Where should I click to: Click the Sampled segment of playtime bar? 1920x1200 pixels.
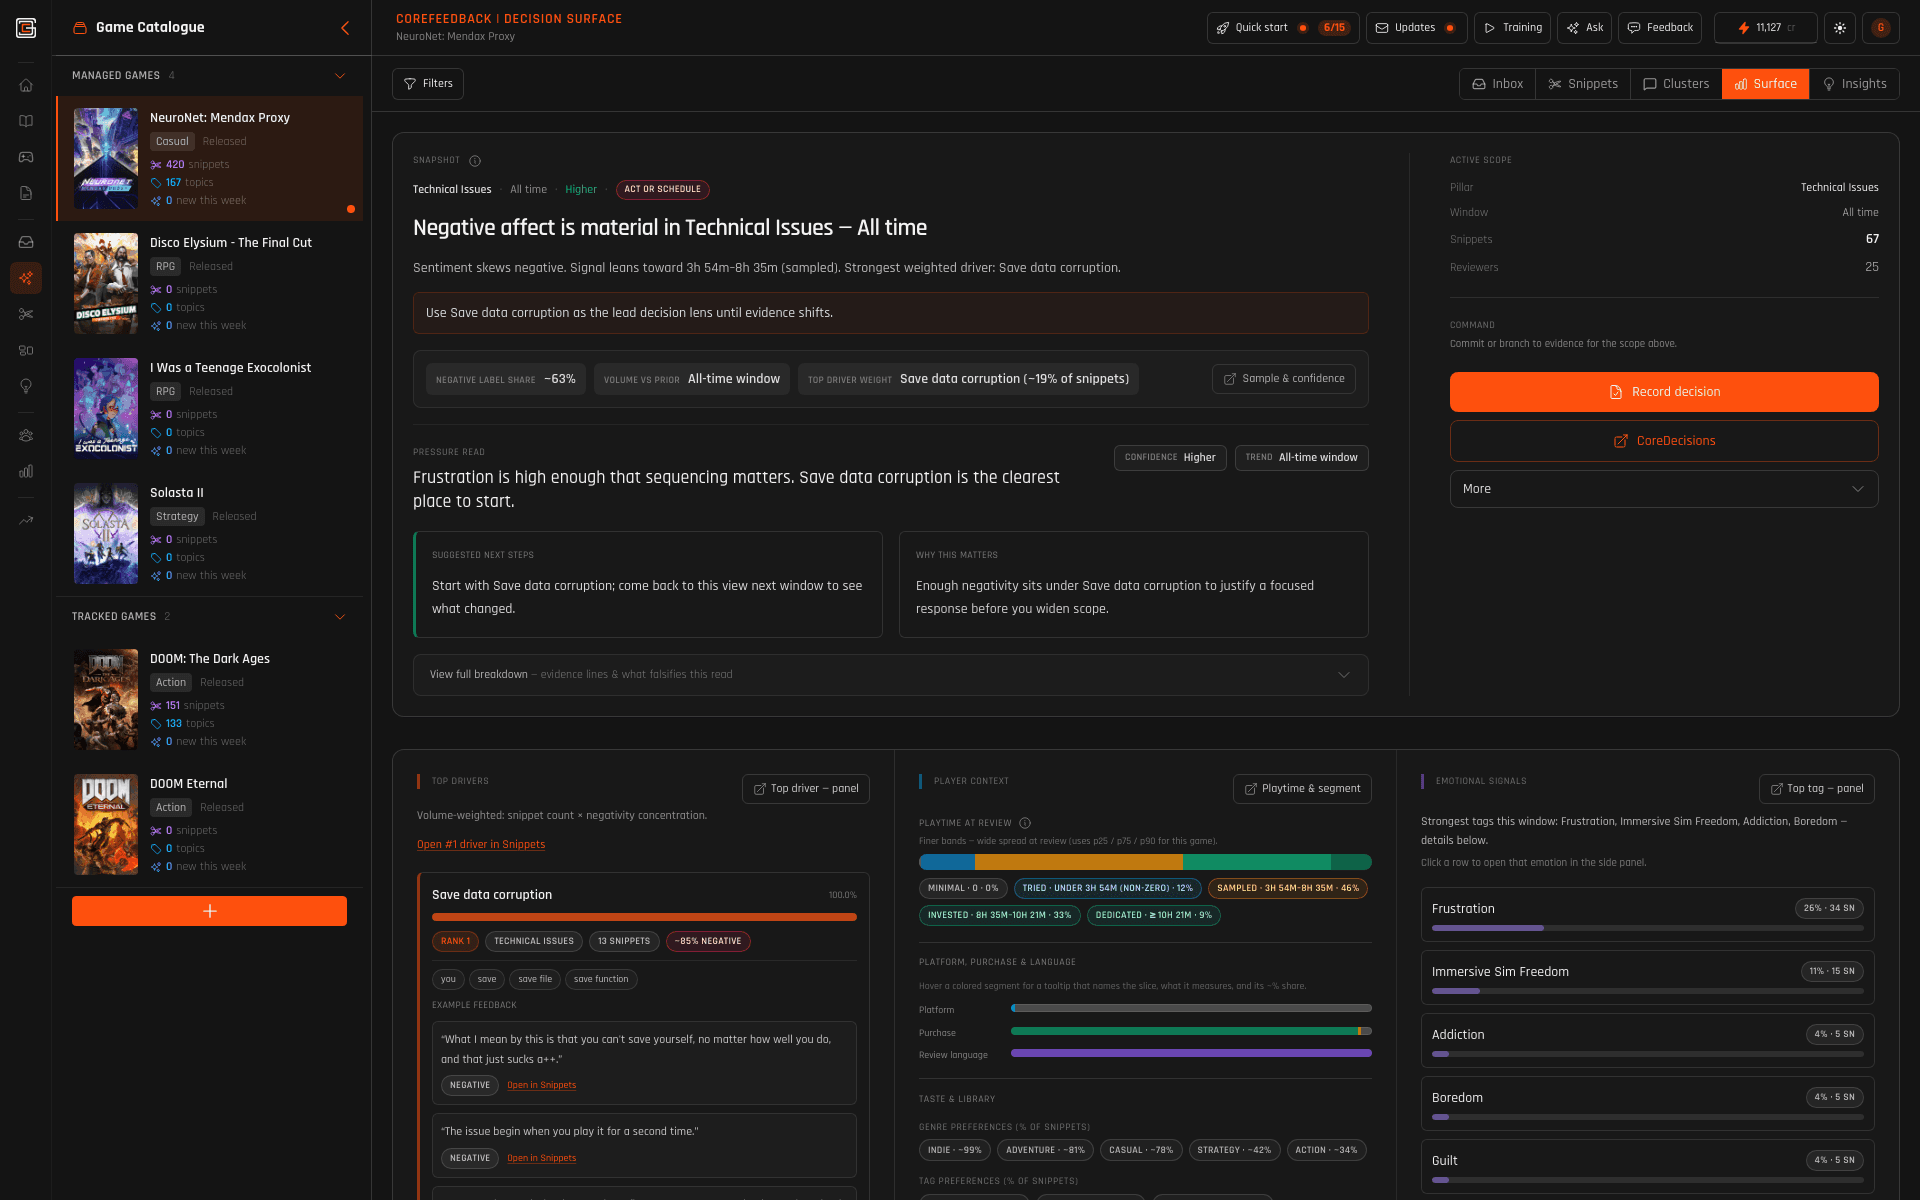click(1078, 862)
